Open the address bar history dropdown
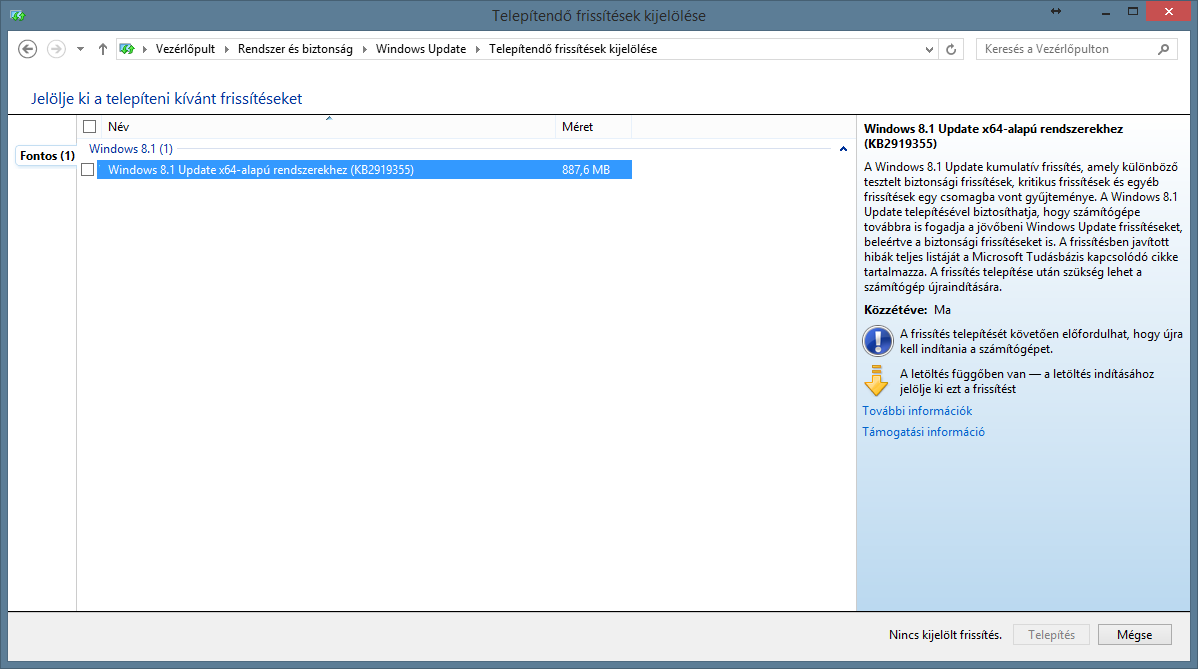 929,49
